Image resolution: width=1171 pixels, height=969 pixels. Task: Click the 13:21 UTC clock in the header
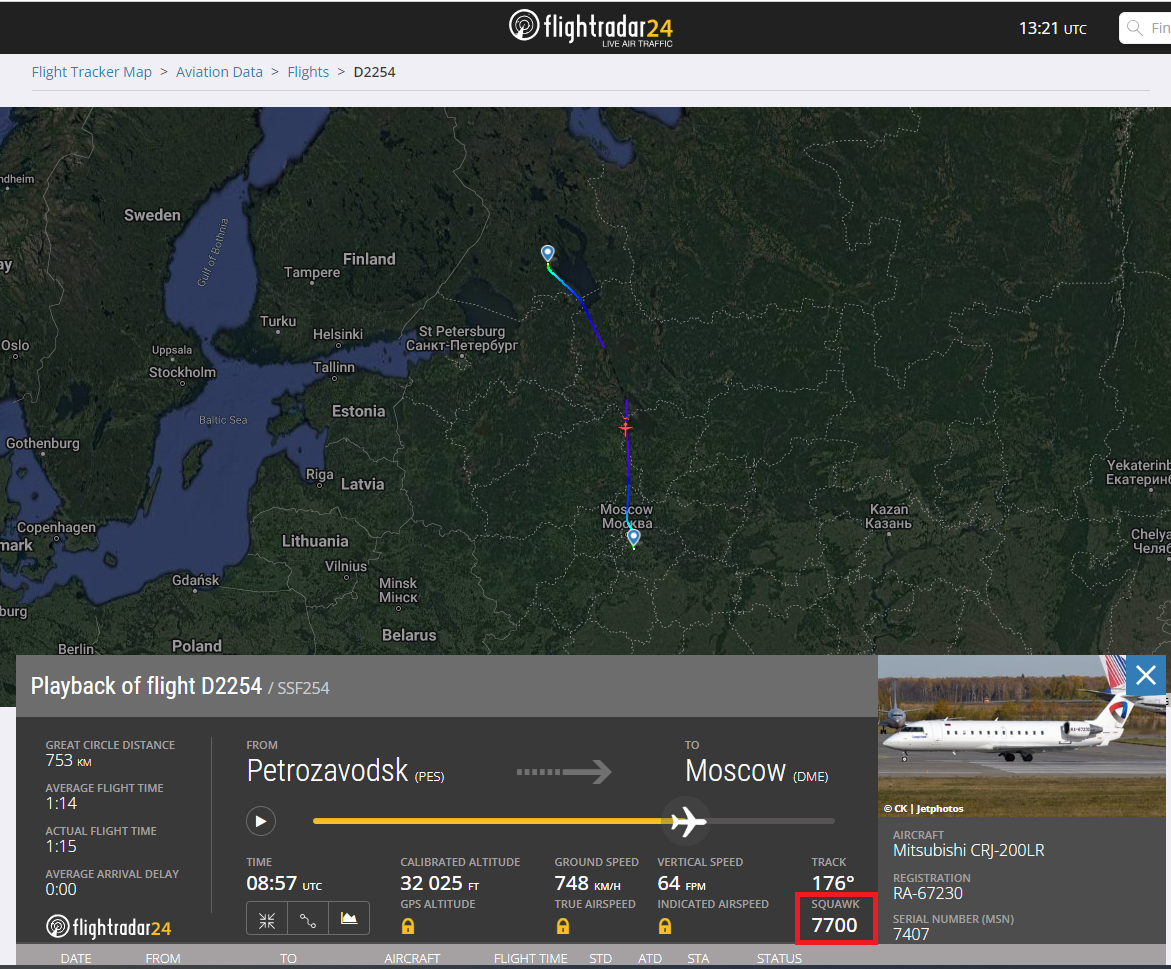(x=1052, y=28)
